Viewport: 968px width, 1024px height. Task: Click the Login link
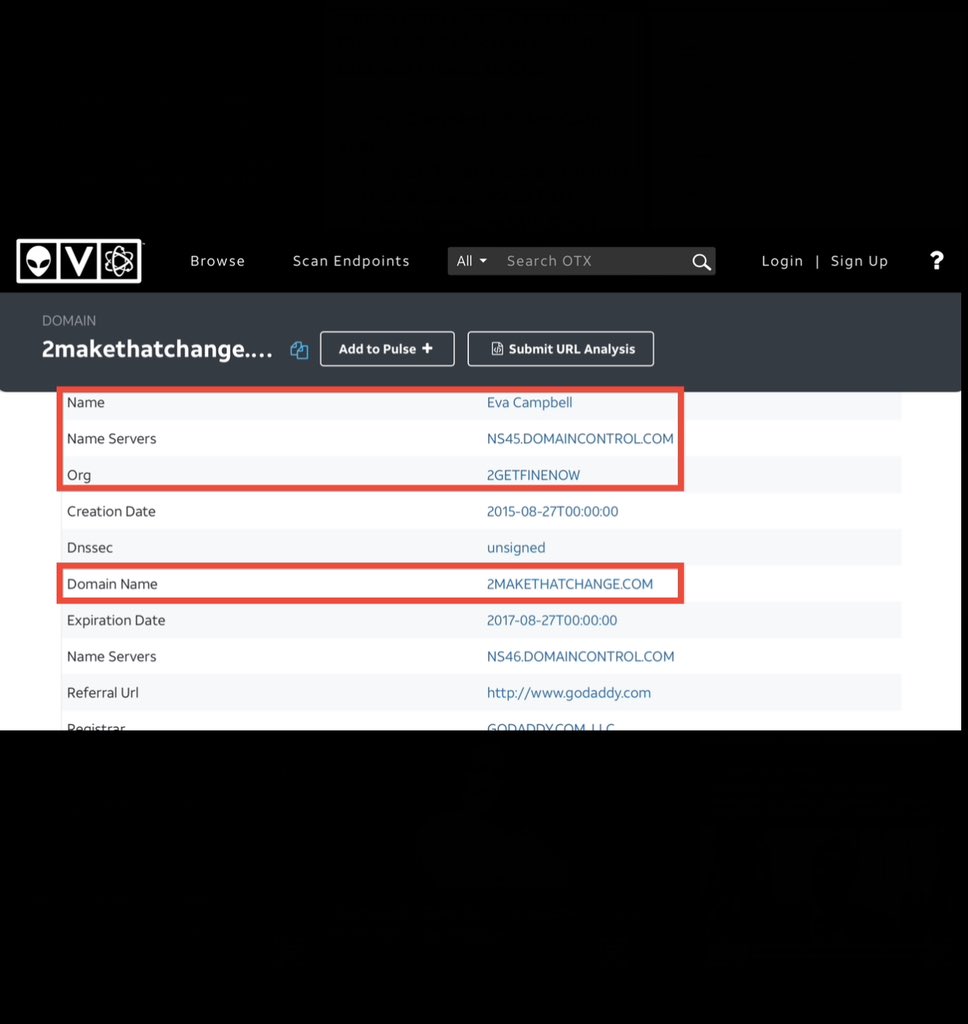tap(782, 261)
